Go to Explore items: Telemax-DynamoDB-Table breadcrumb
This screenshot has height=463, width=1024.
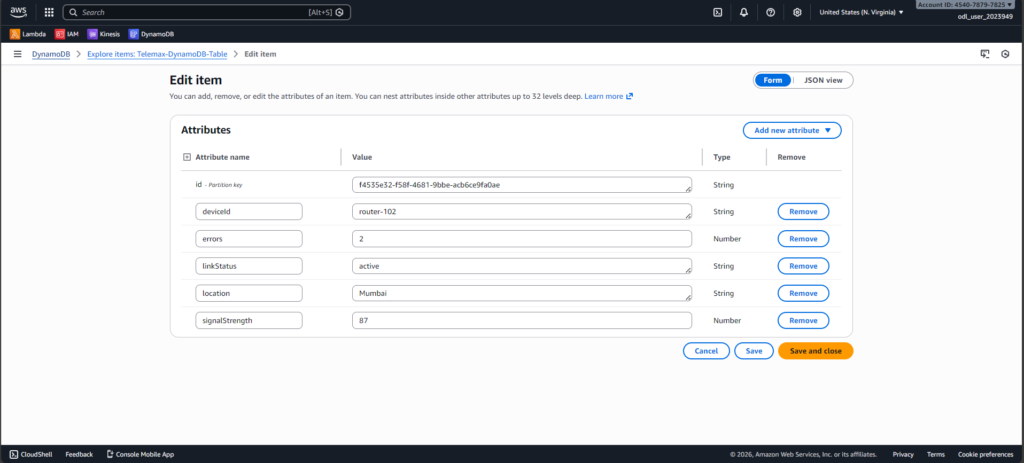tap(157, 53)
